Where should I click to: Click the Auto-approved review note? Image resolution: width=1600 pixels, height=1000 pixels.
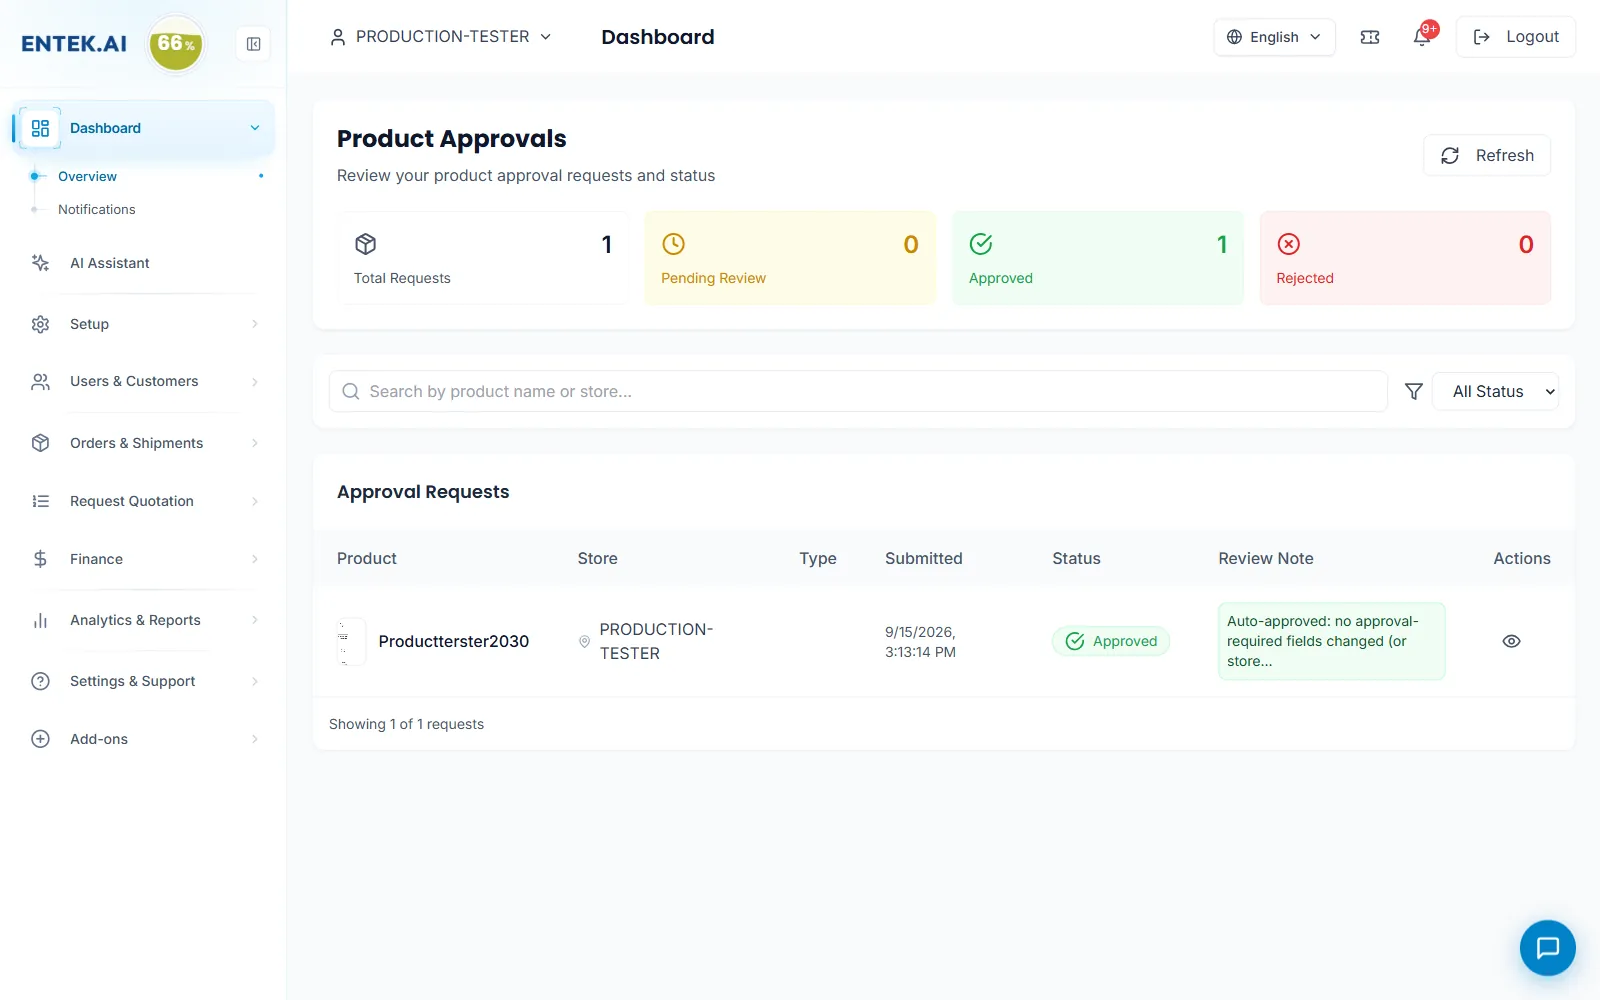point(1331,641)
